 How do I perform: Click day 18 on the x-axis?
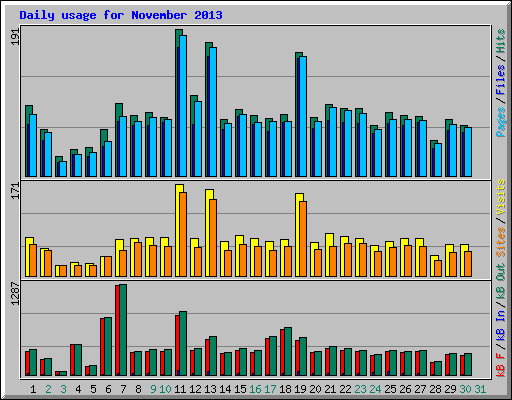click(285, 389)
